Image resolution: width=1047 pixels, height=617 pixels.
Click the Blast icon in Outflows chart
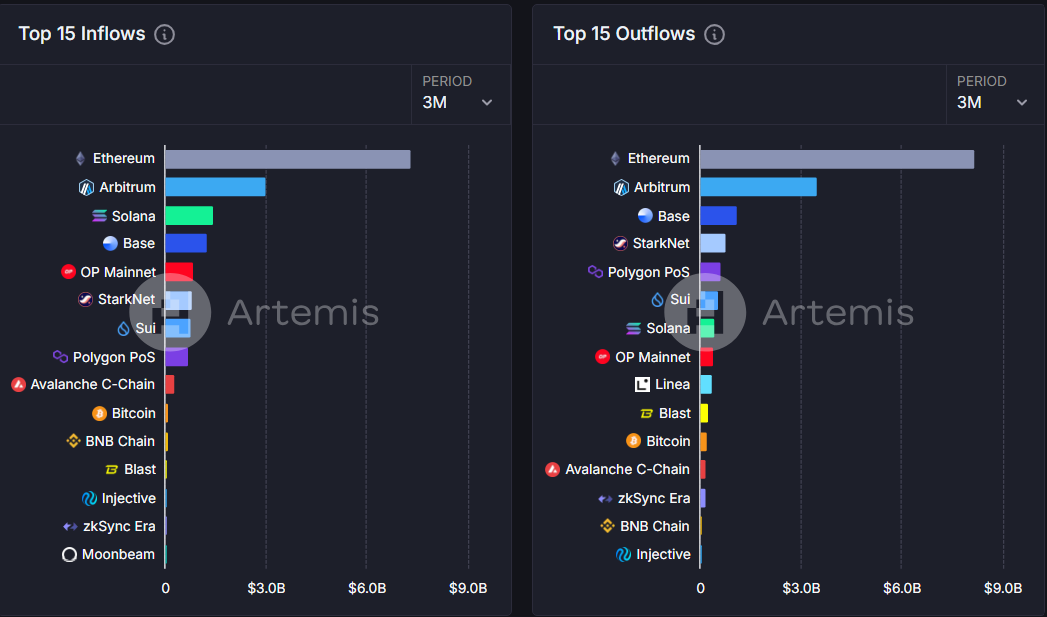[x=646, y=413]
